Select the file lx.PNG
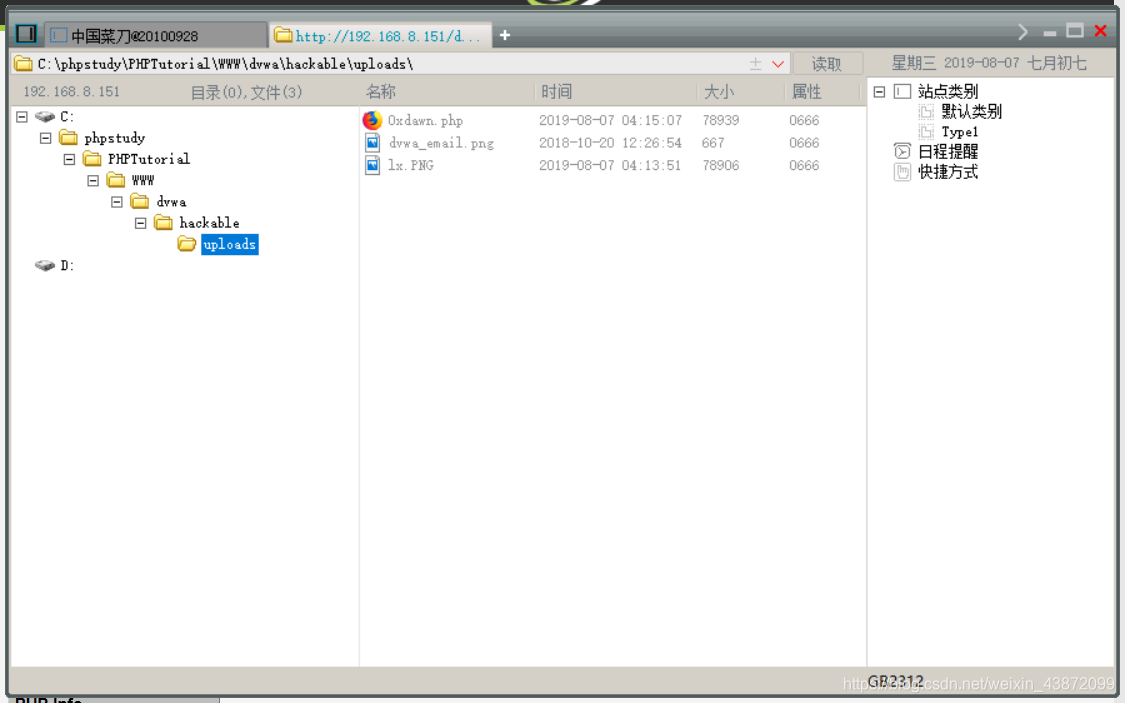The width and height of the screenshot is (1125, 703). 411,165
